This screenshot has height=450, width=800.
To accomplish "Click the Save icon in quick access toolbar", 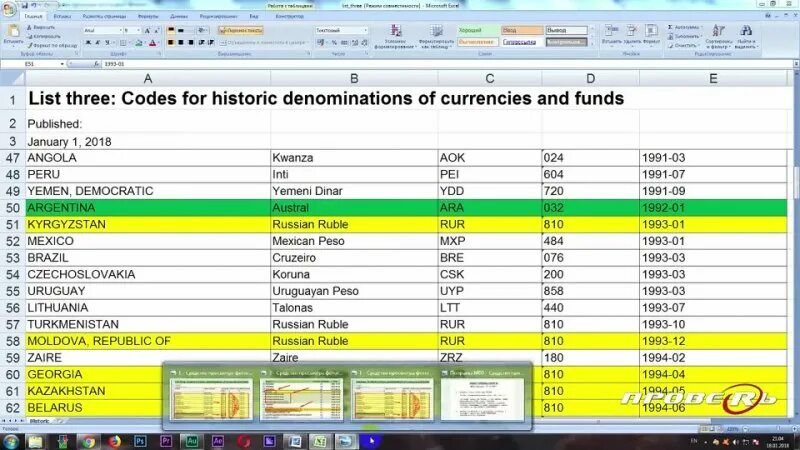I will [25, 6].
